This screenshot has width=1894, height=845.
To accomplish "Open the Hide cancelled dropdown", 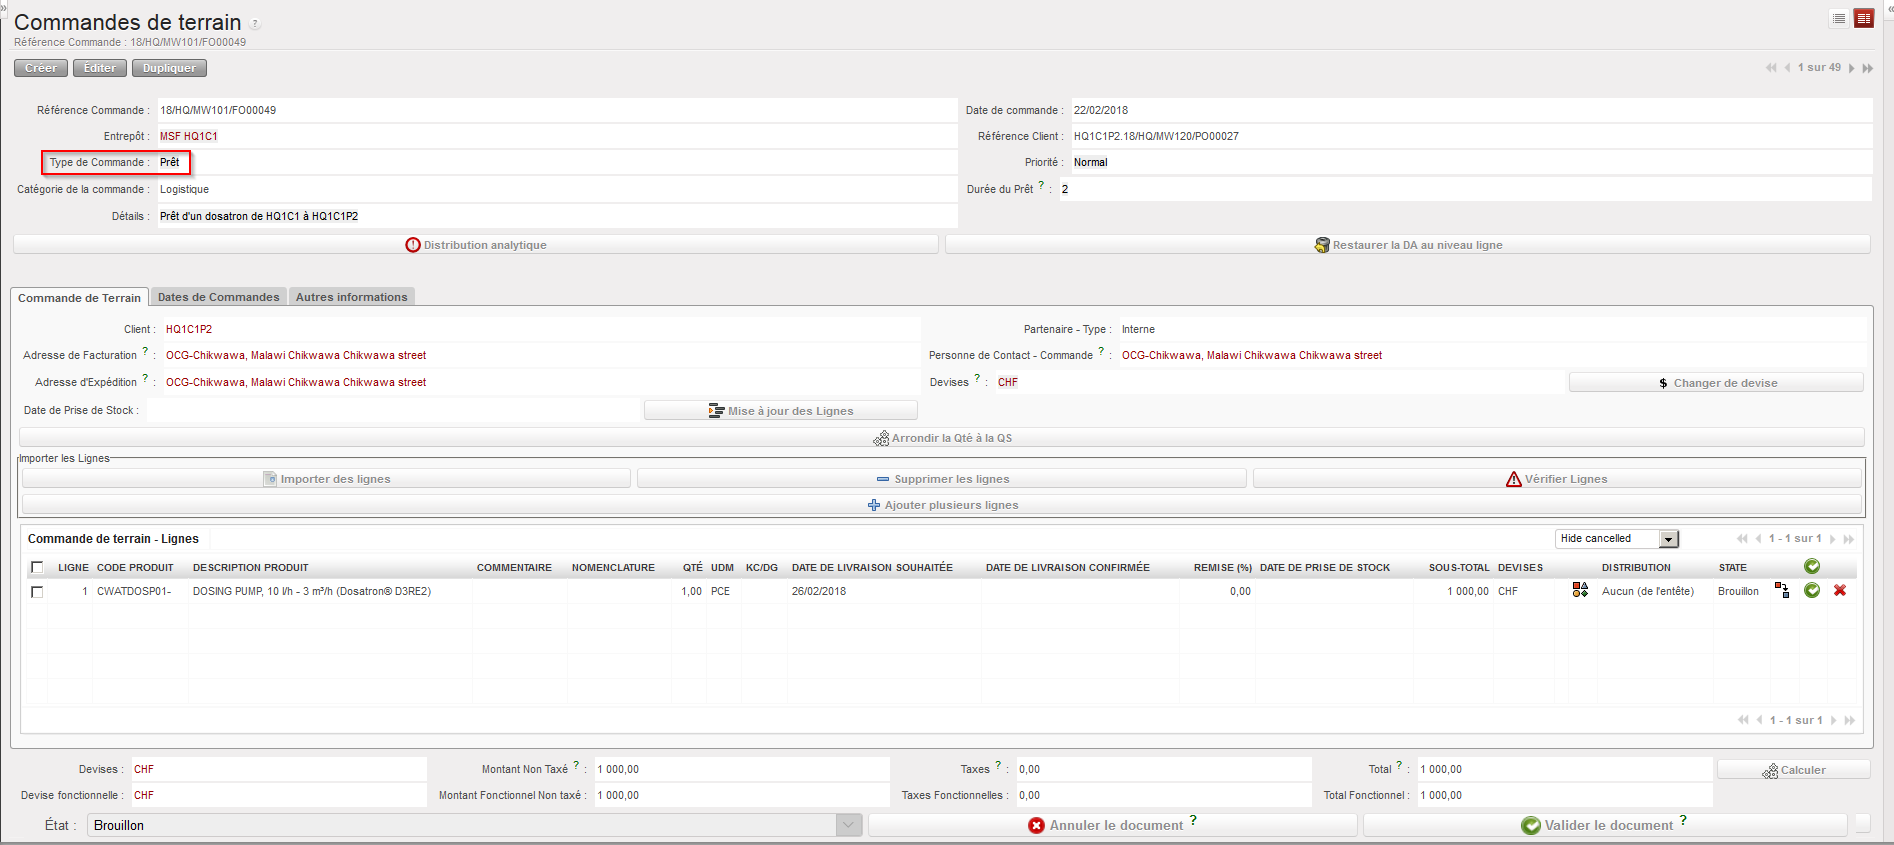I will point(1668,539).
